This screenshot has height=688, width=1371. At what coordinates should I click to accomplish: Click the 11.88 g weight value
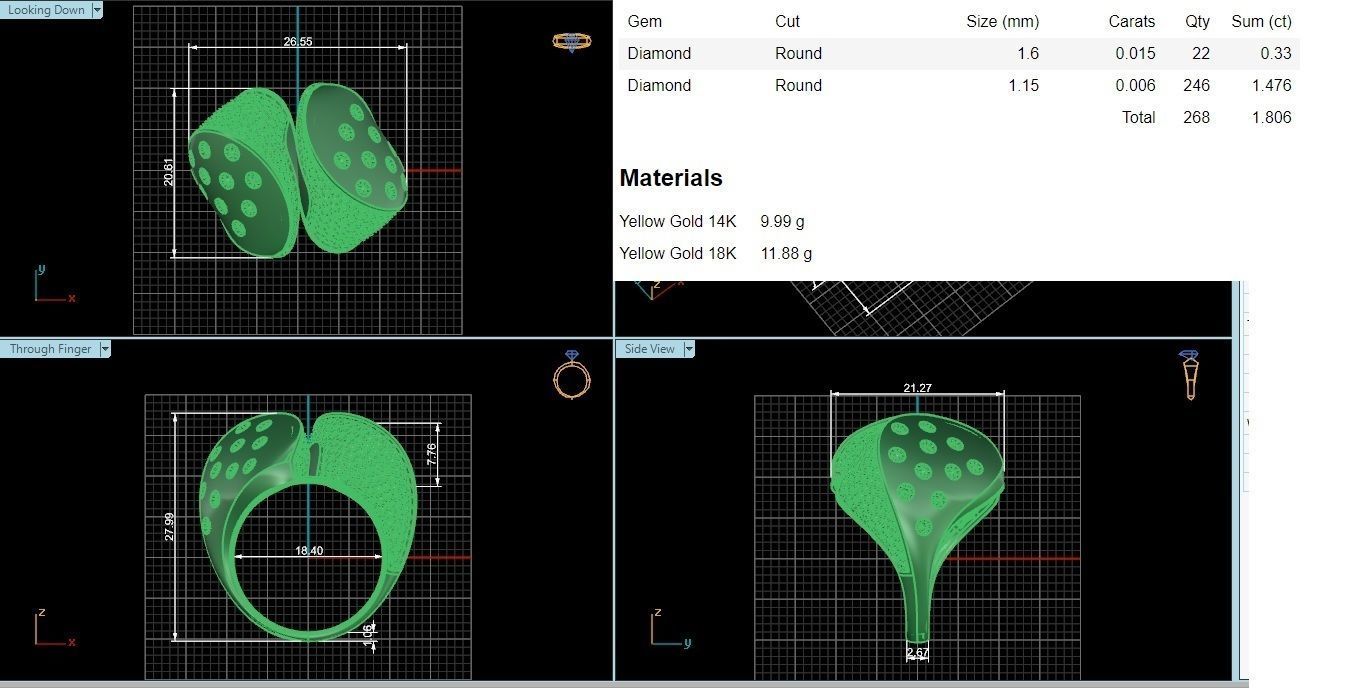(786, 253)
